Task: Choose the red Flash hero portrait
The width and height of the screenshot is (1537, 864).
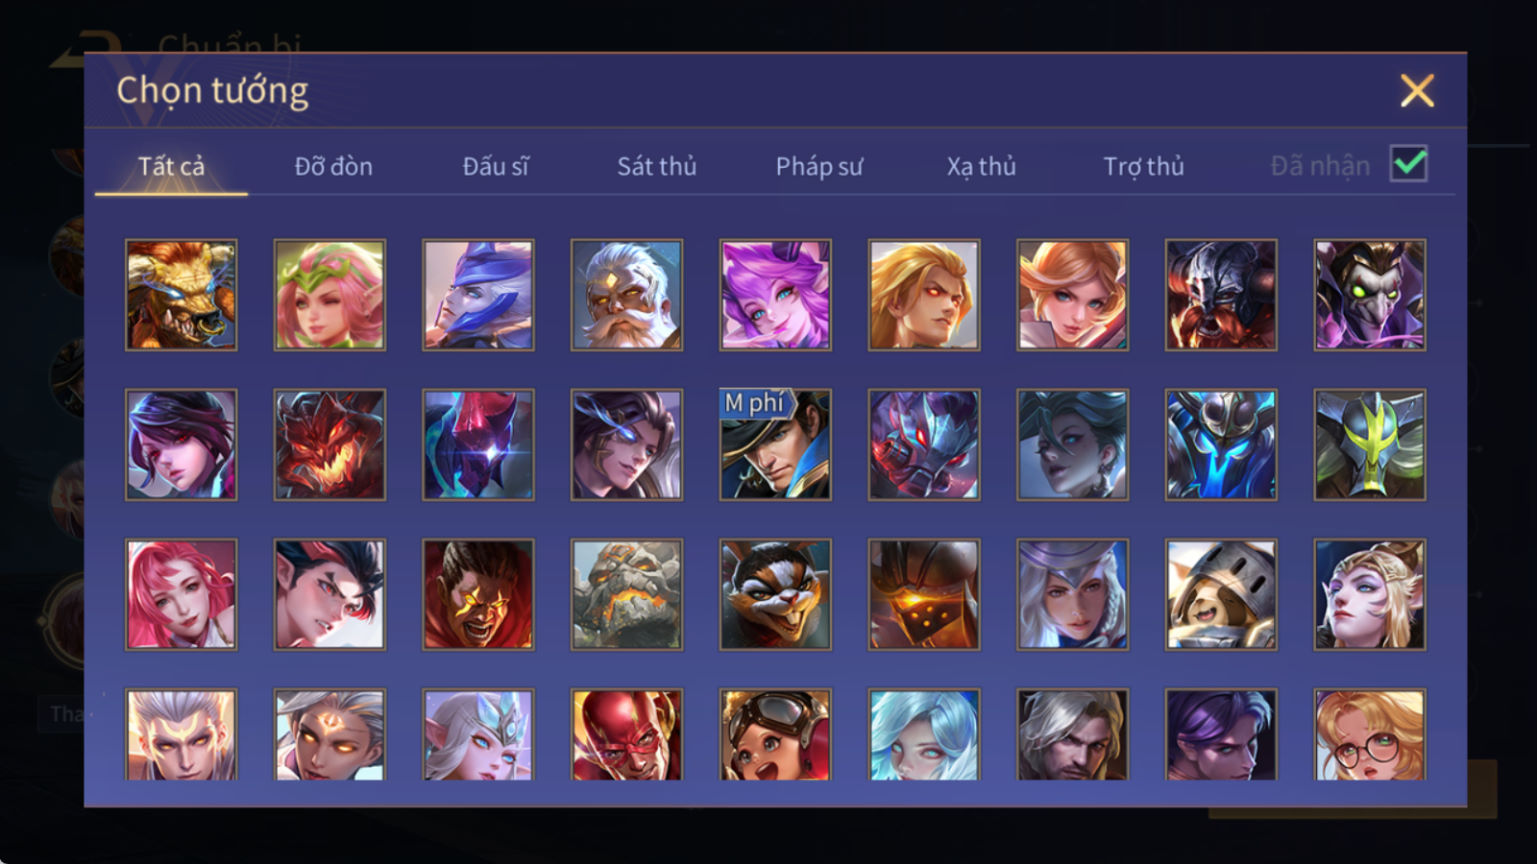Action: pos(627,735)
